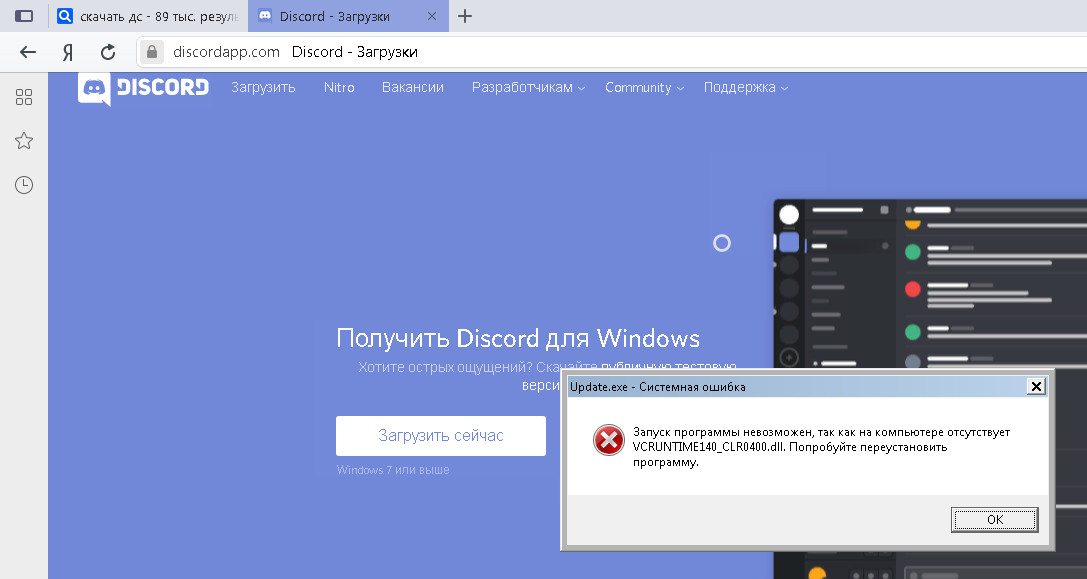Screen dimensions: 1087x579
Task: Open Yandex home via the Я icon
Action: 68,52
